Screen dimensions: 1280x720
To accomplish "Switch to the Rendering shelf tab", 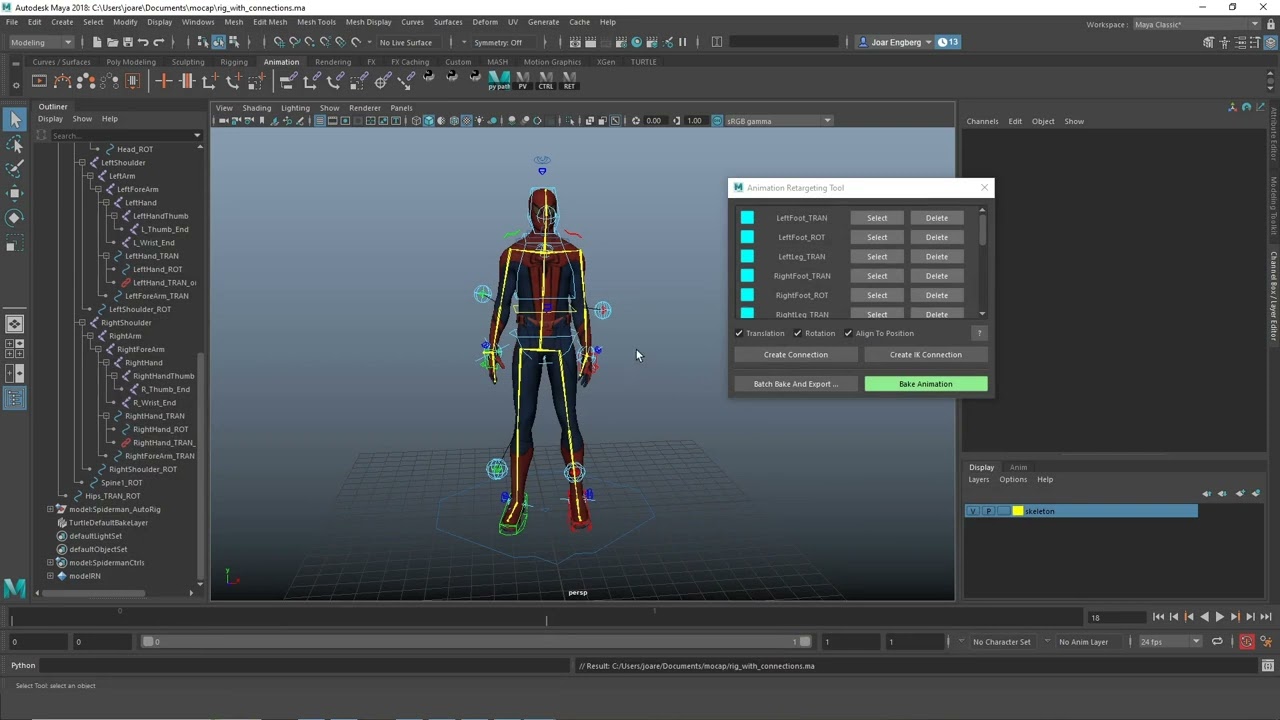I will [333, 62].
